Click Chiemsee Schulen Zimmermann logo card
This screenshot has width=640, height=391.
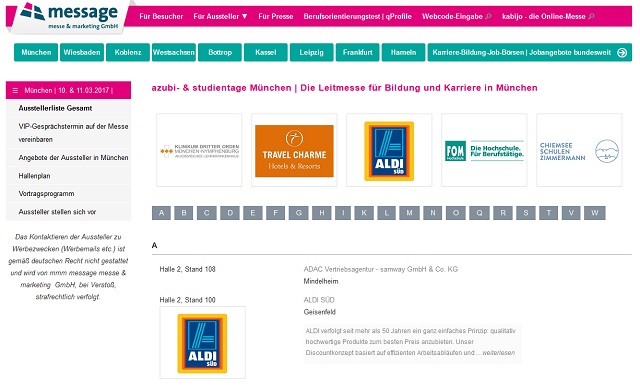tap(579, 151)
